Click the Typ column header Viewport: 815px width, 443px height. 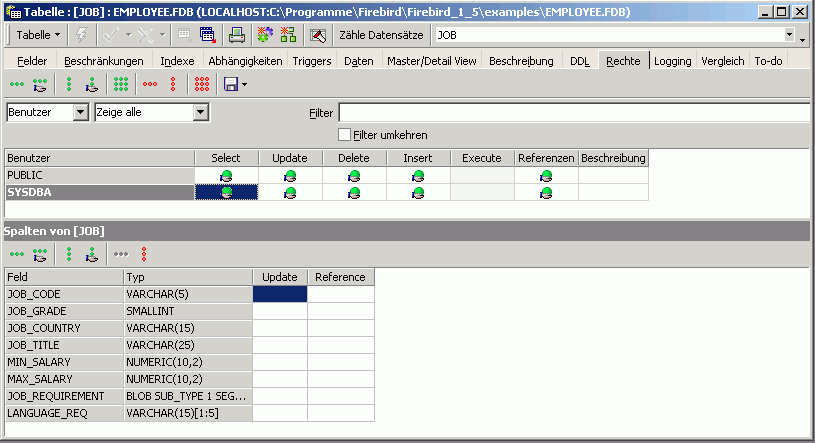[x=188, y=277]
